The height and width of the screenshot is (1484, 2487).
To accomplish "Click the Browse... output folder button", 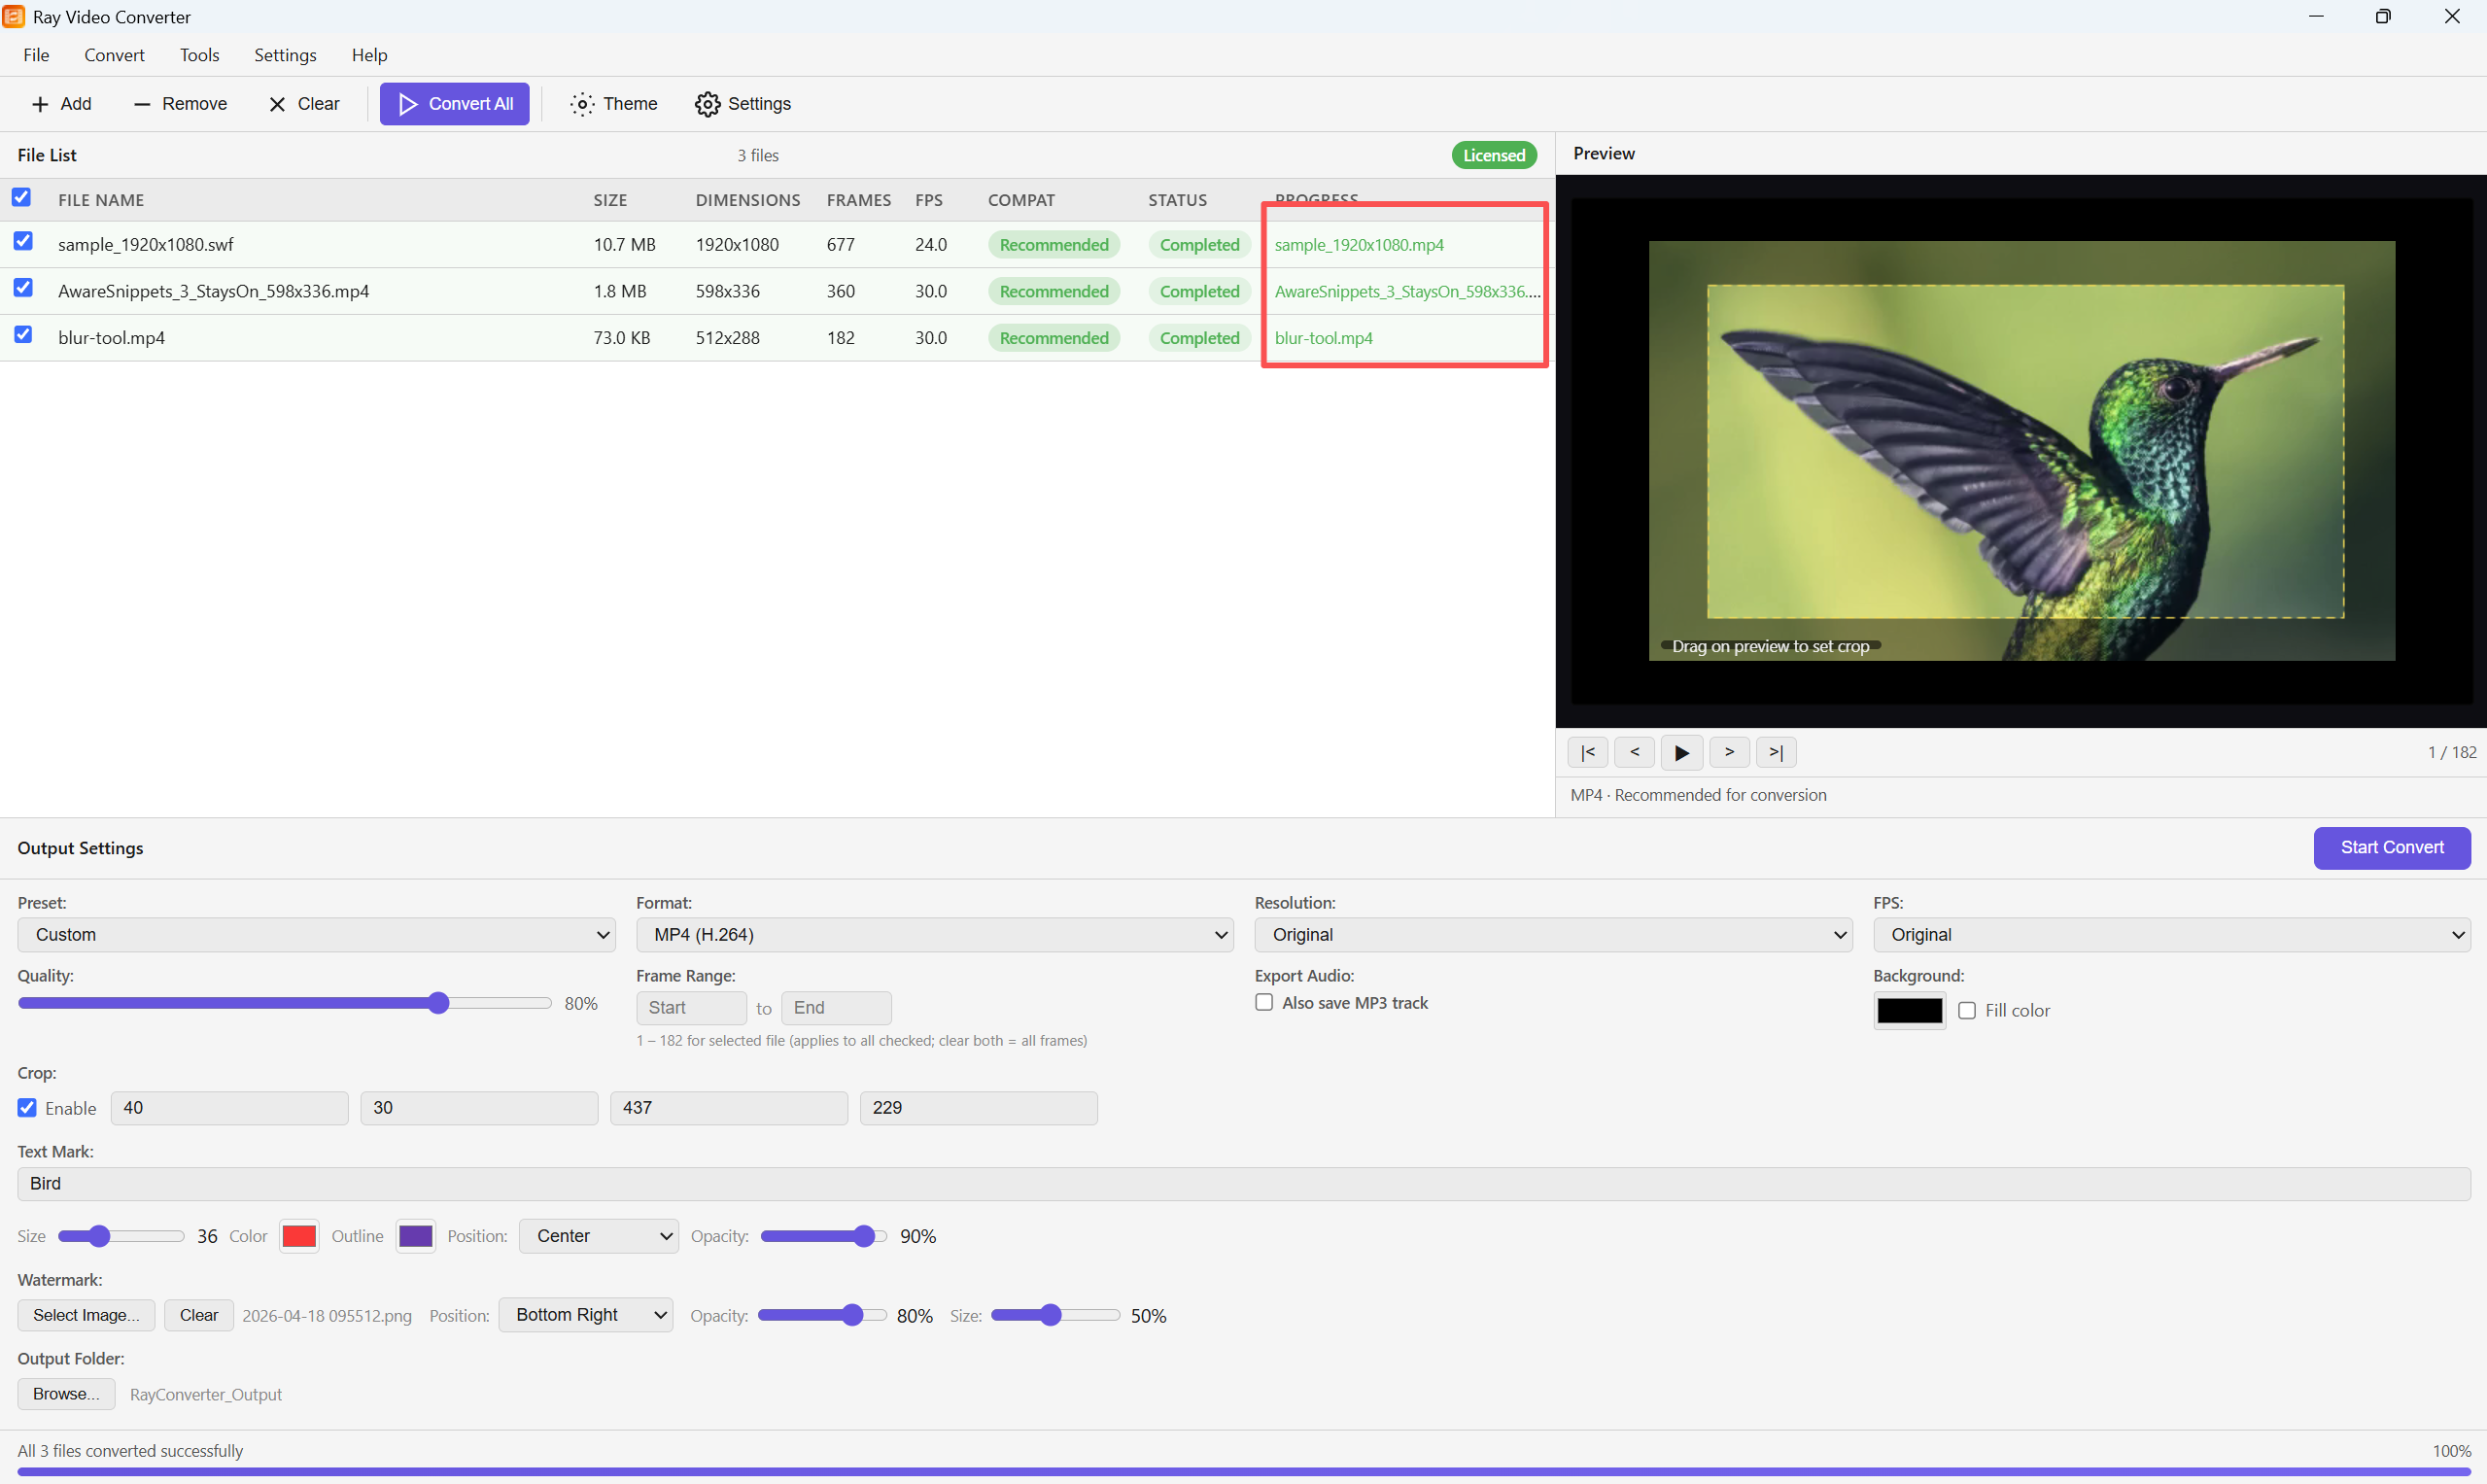I will tap(66, 1394).
